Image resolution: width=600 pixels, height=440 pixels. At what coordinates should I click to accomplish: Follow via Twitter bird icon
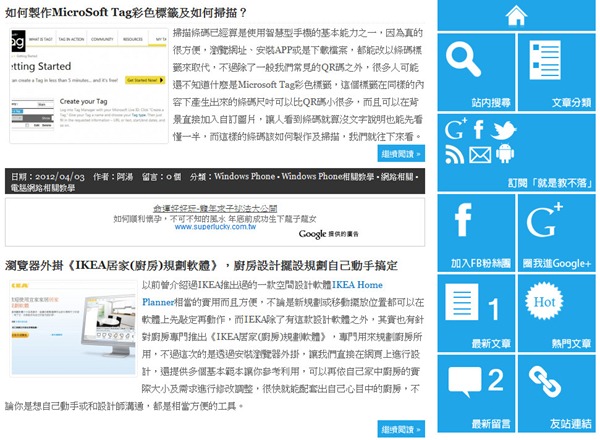[x=503, y=130]
